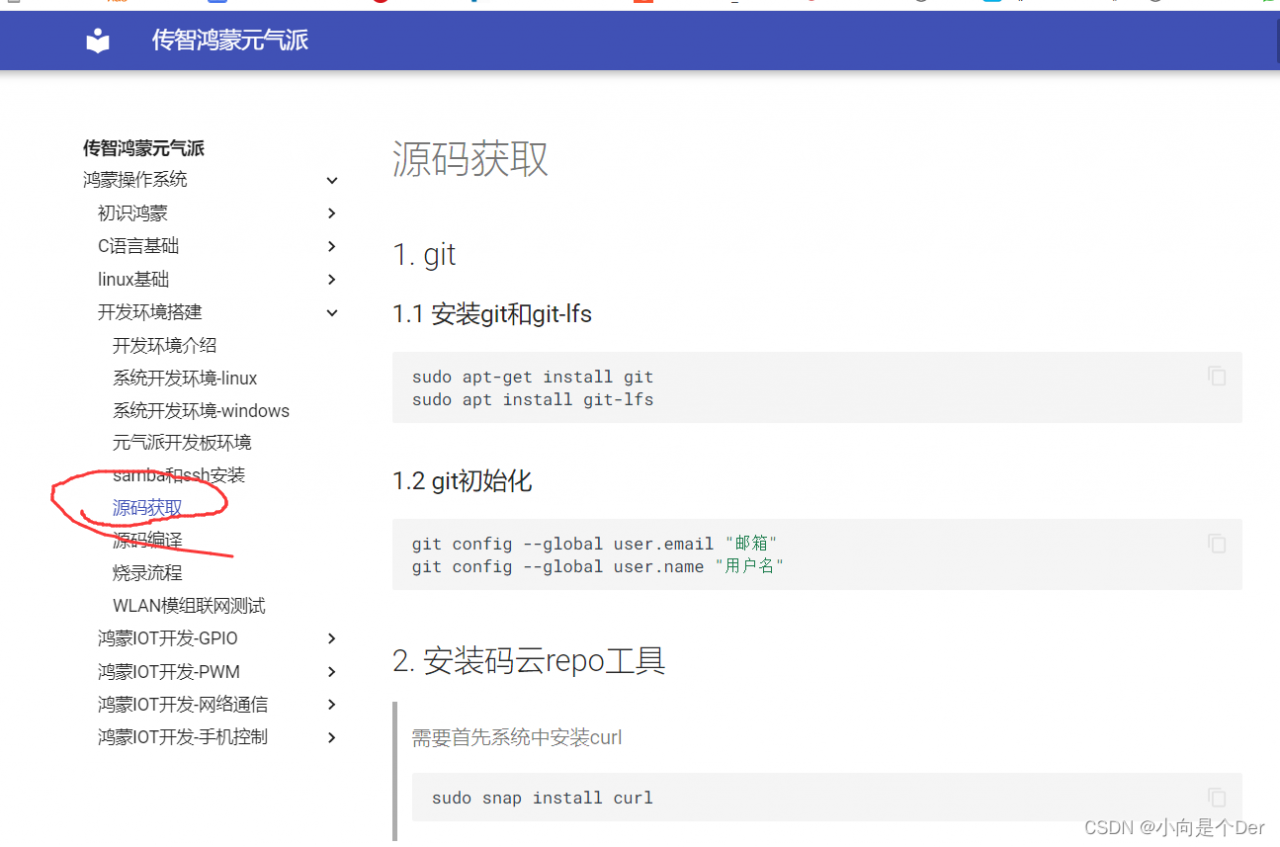Click the book logo icon in header
This screenshot has width=1280, height=847.
[x=97, y=41]
